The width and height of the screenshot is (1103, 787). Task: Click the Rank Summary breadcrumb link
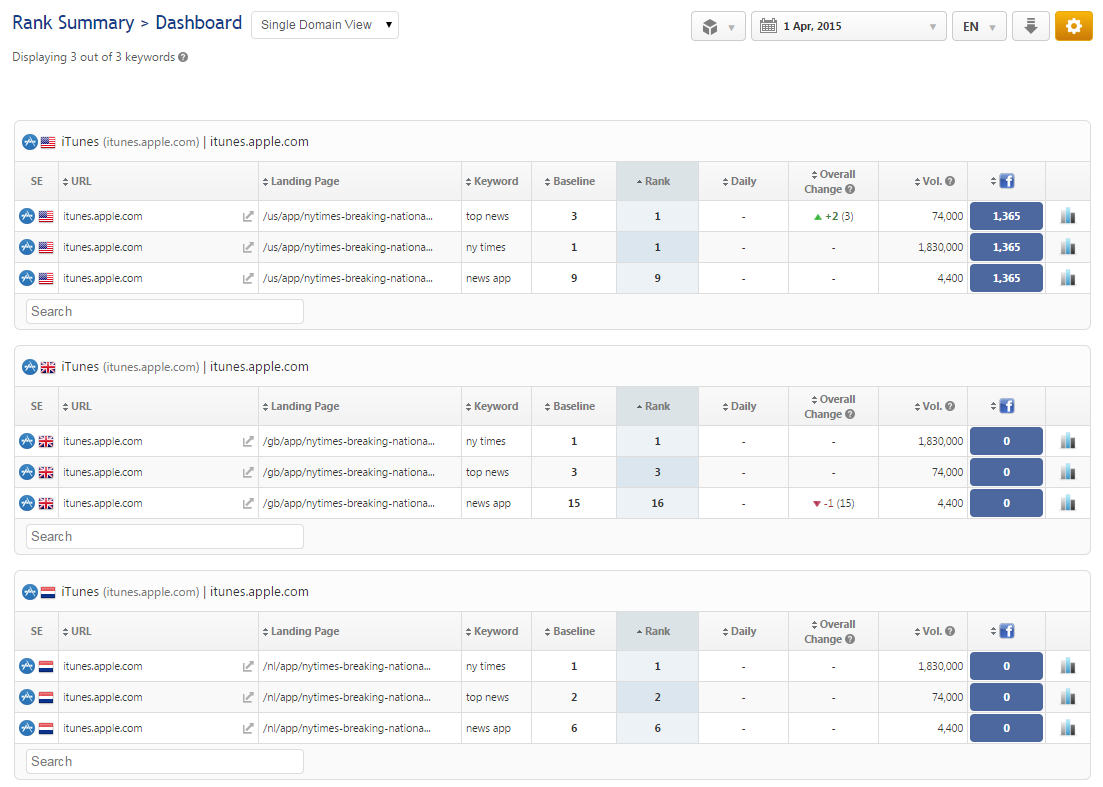[x=73, y=23]
